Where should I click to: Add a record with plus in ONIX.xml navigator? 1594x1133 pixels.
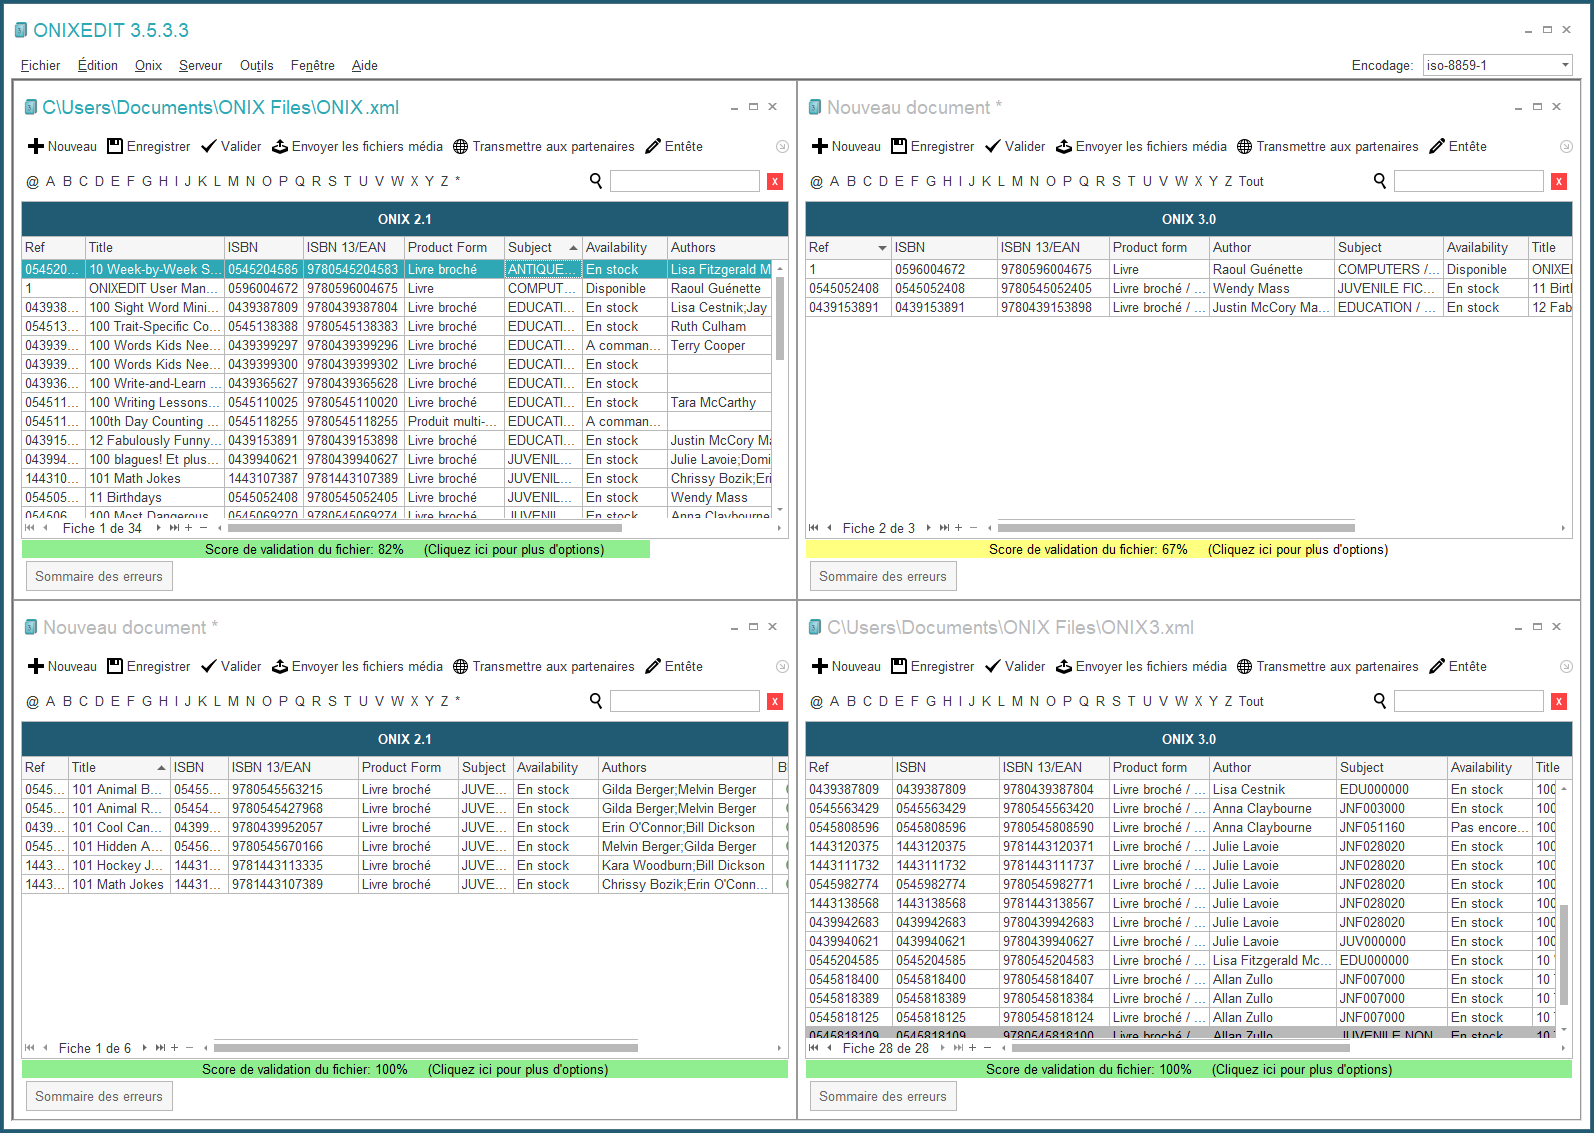click(188, 527)
